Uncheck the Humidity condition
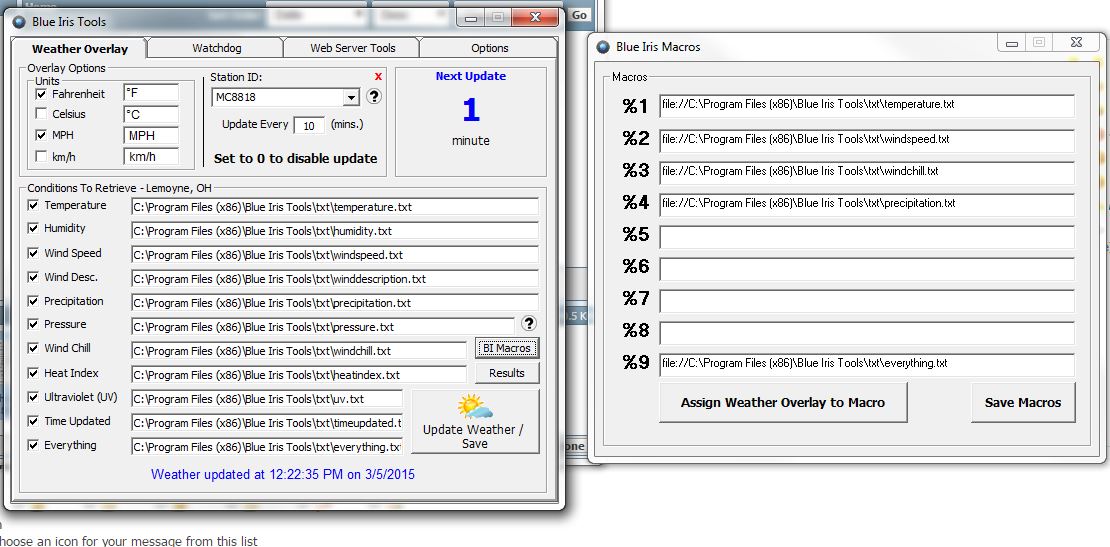The width and height of the screenshot is (1110, 547). click(x=33, y=229)
